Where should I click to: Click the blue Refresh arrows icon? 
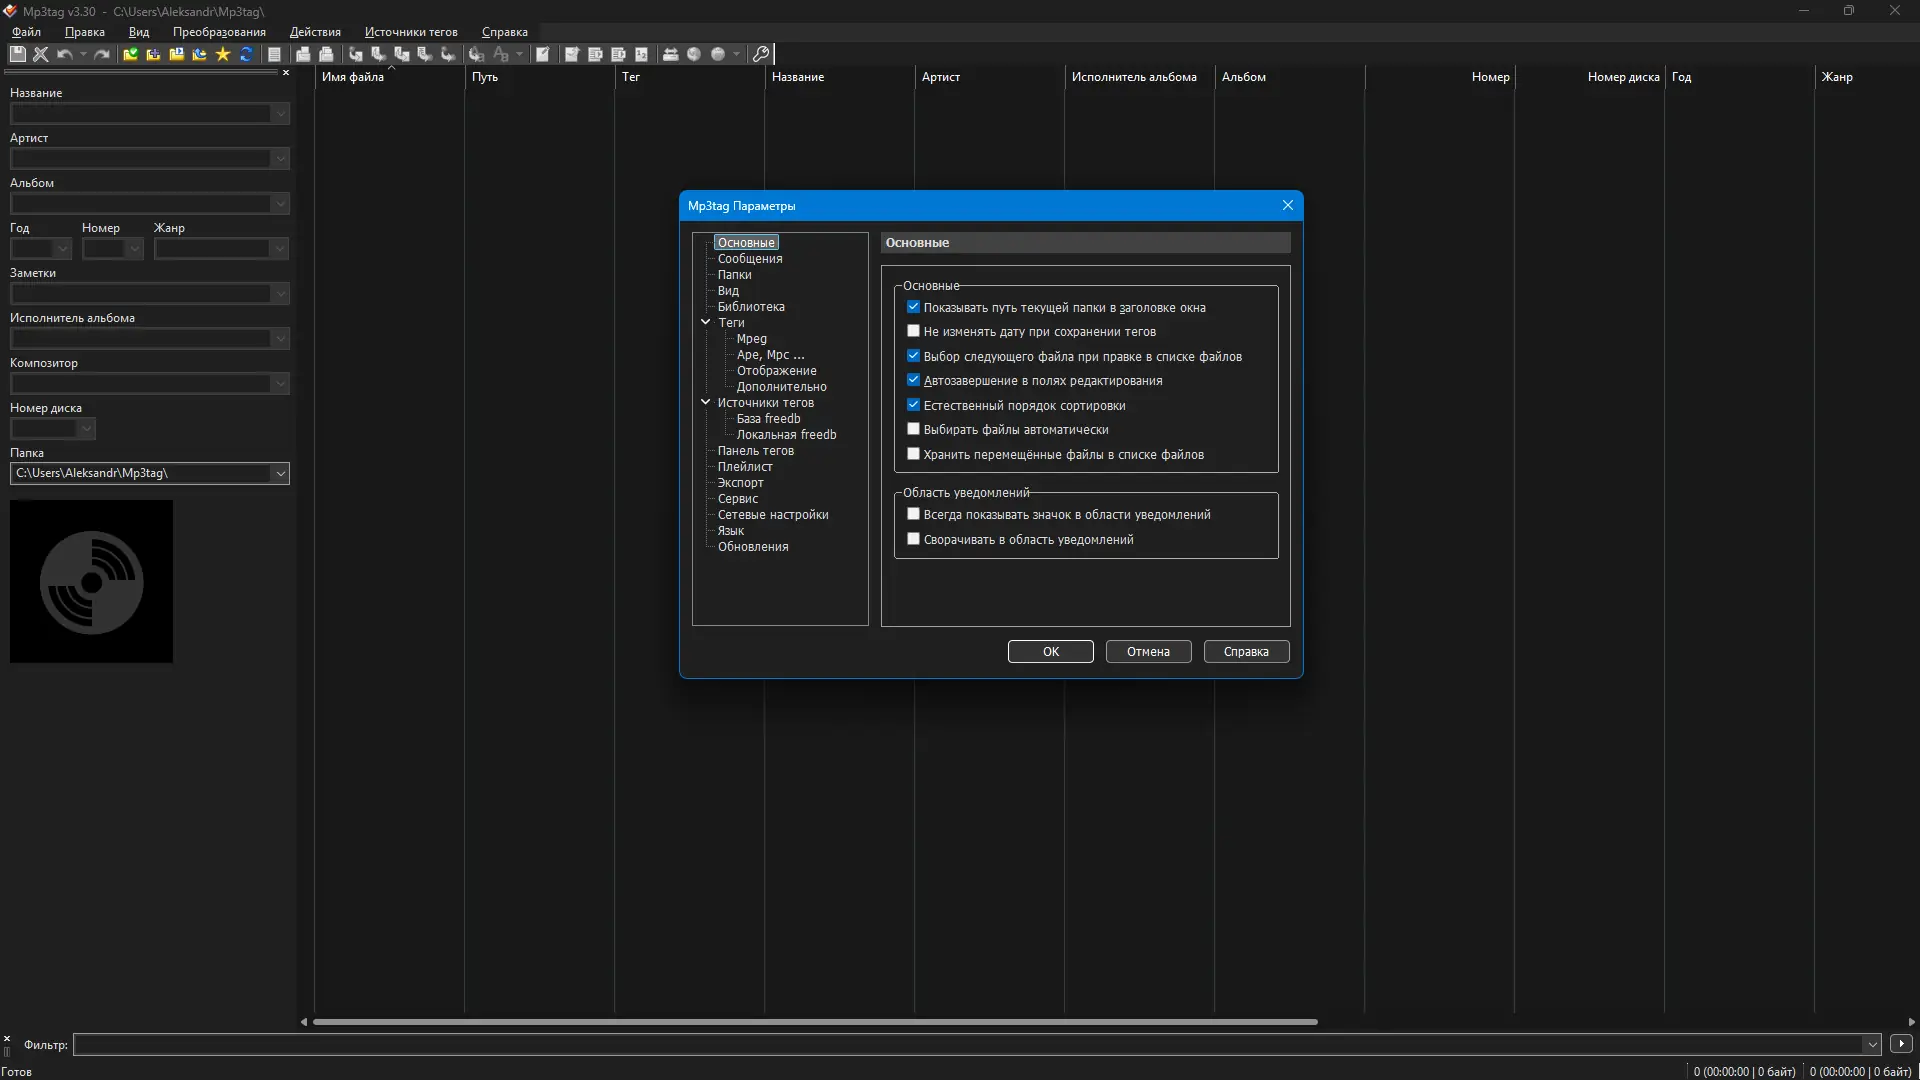(246, 54)
